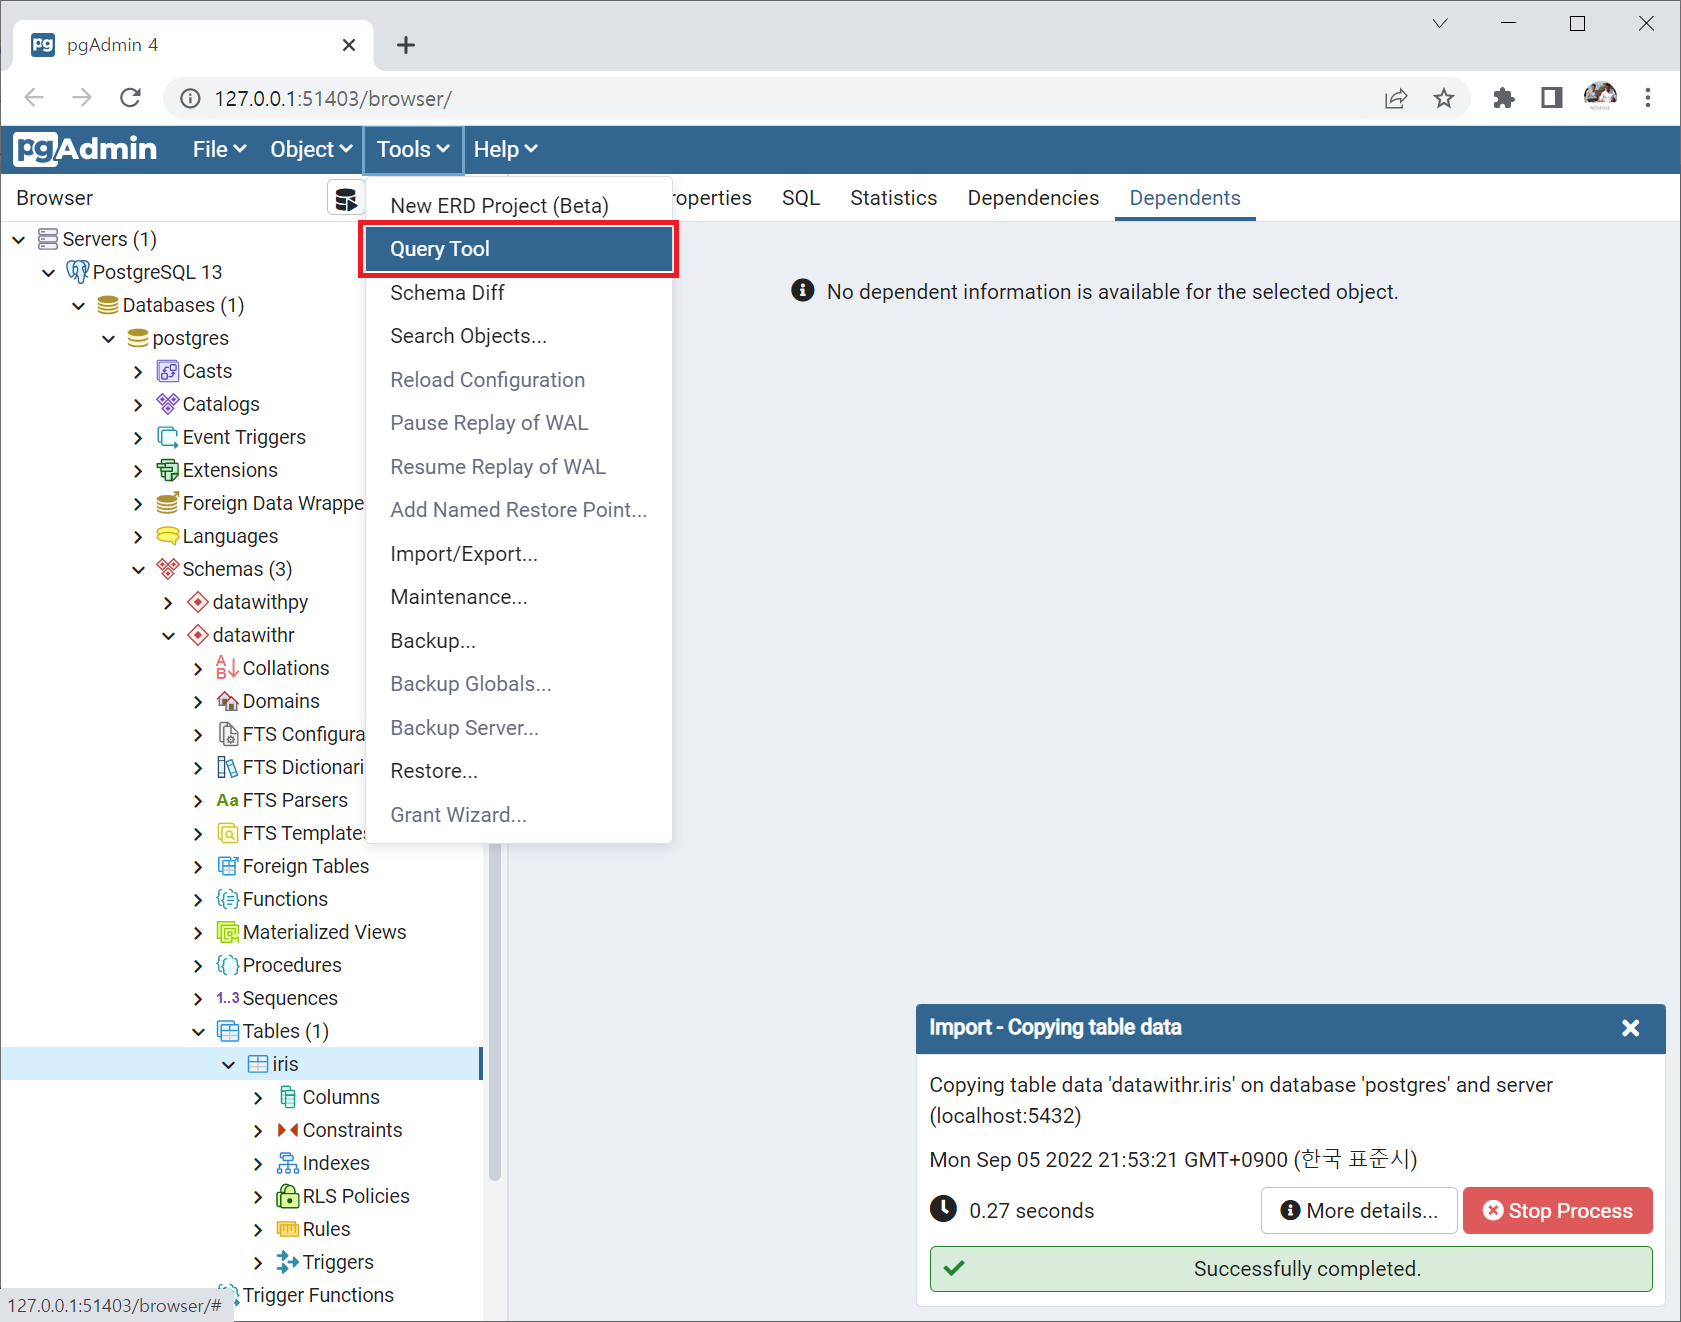Click the Catalogs node icon

pyautogui.click(x=168, y=404)
